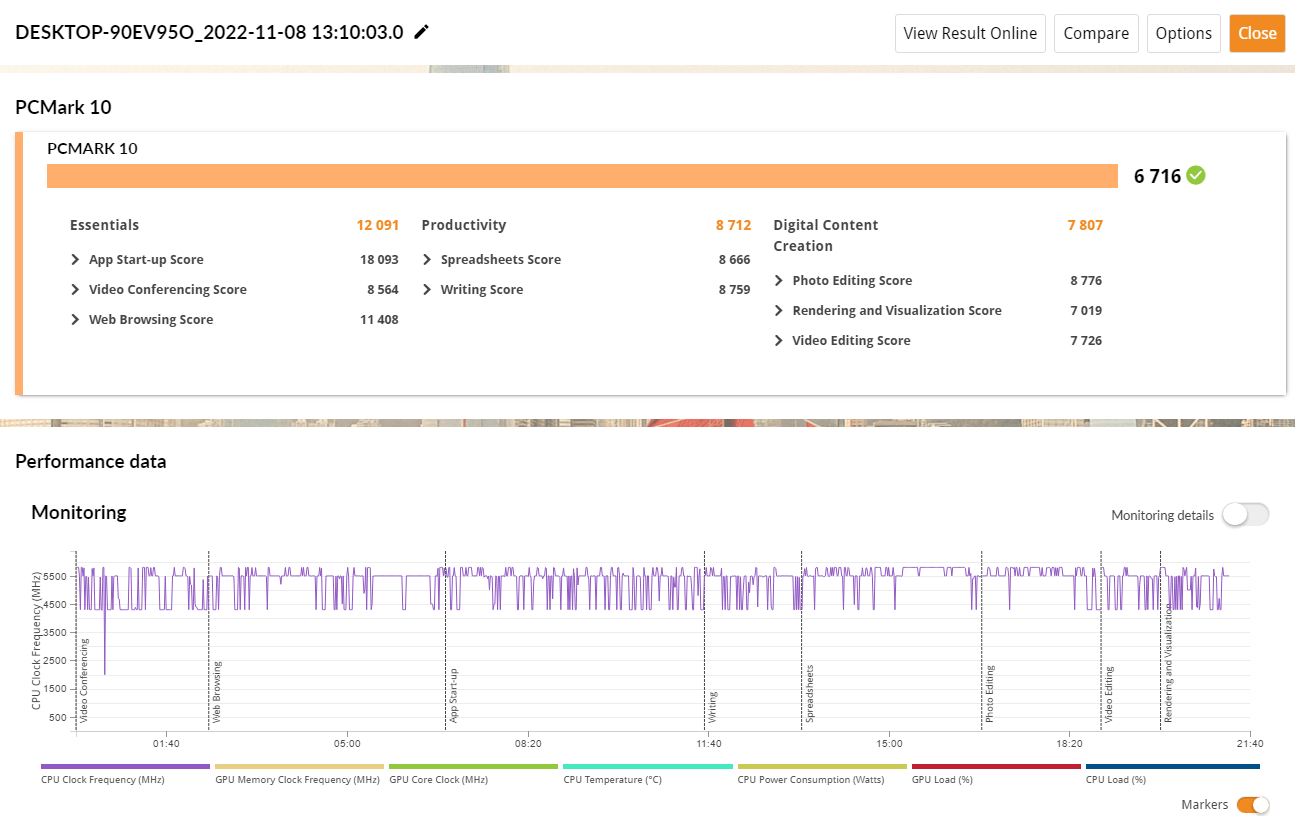Click the Video Conferencing chart marker
This screenshot has width=1295, height=834.
pos(84,680)
